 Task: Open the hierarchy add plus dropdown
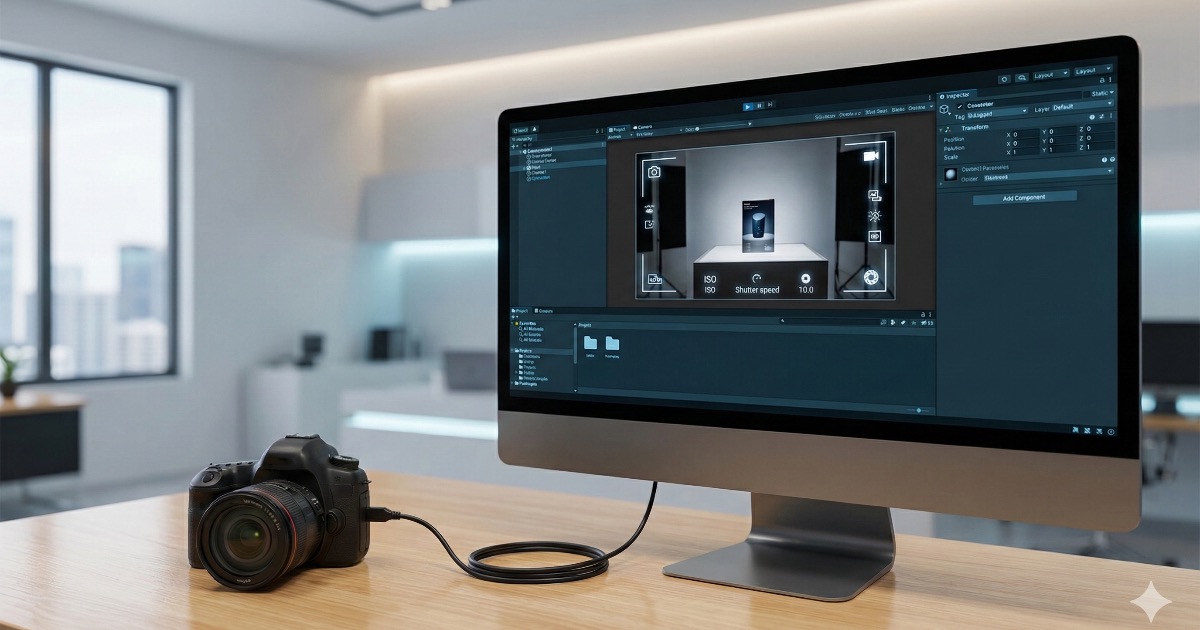click(515, 146)
